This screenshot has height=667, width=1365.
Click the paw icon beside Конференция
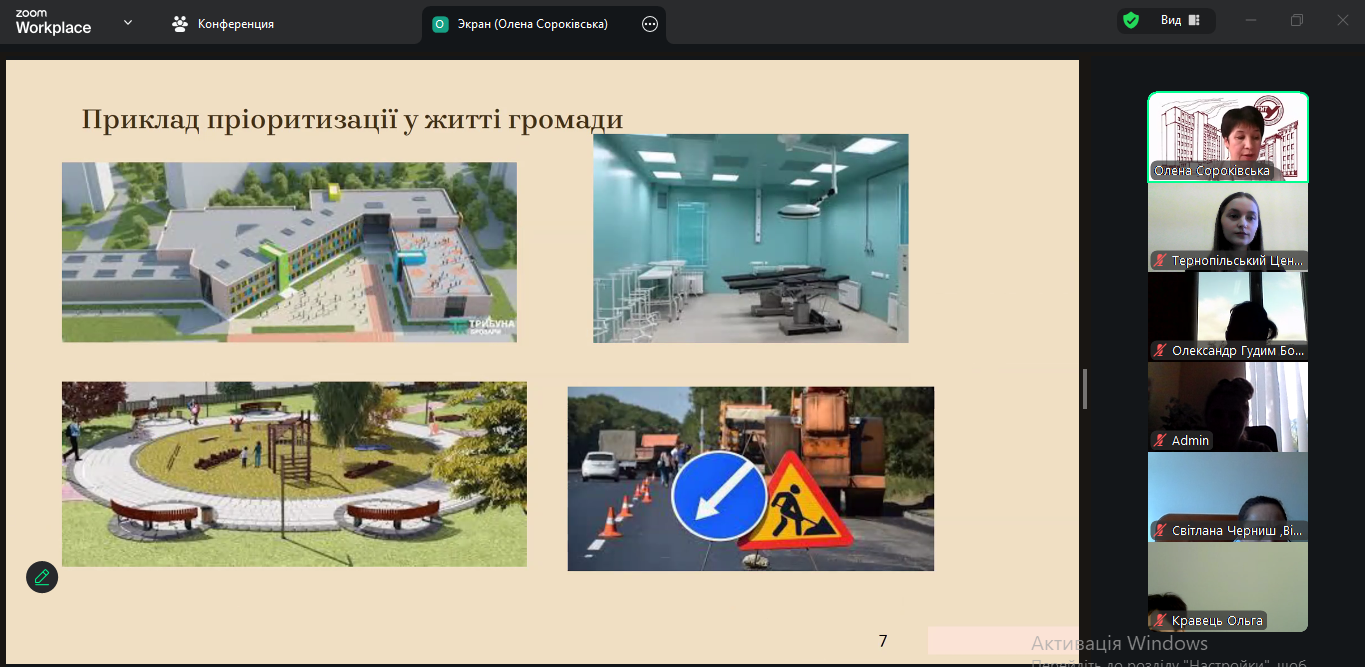180,24
